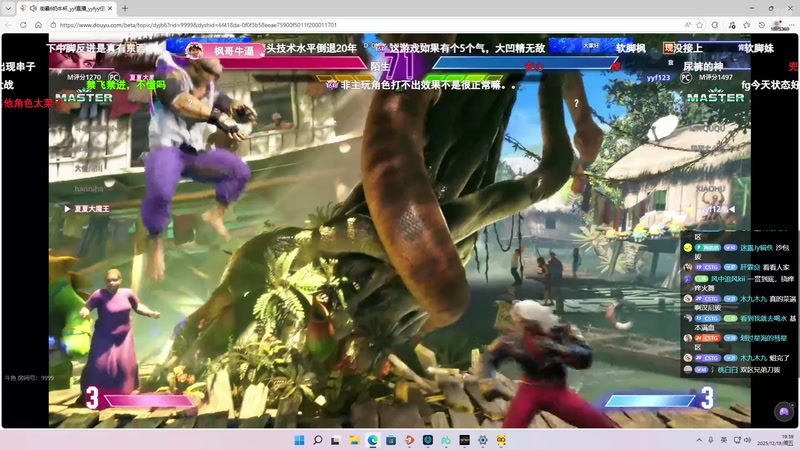The width and height of the screenshot is (800, 450).
Task: Select the Douyu livestream browser tab
Action: [x=66, y=8]
